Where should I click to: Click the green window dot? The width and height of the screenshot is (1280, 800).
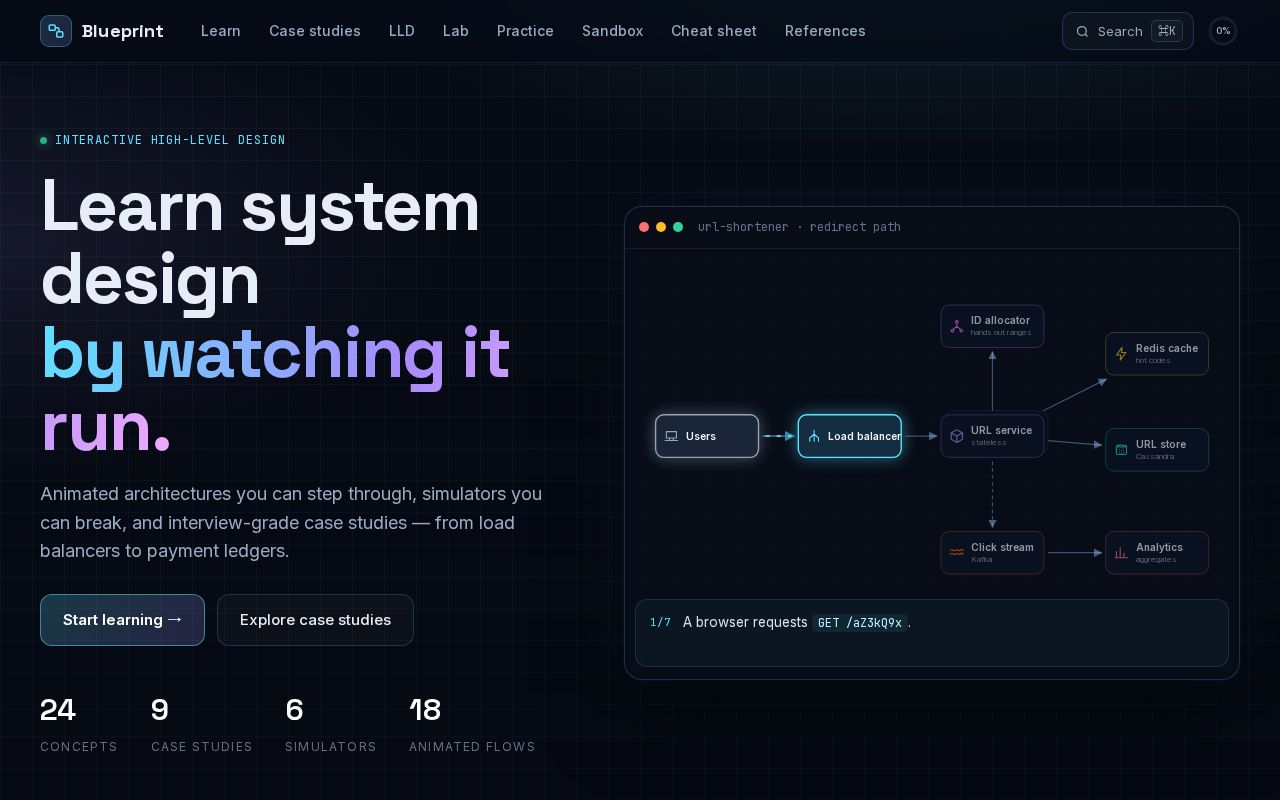click(x=678, y=227)
